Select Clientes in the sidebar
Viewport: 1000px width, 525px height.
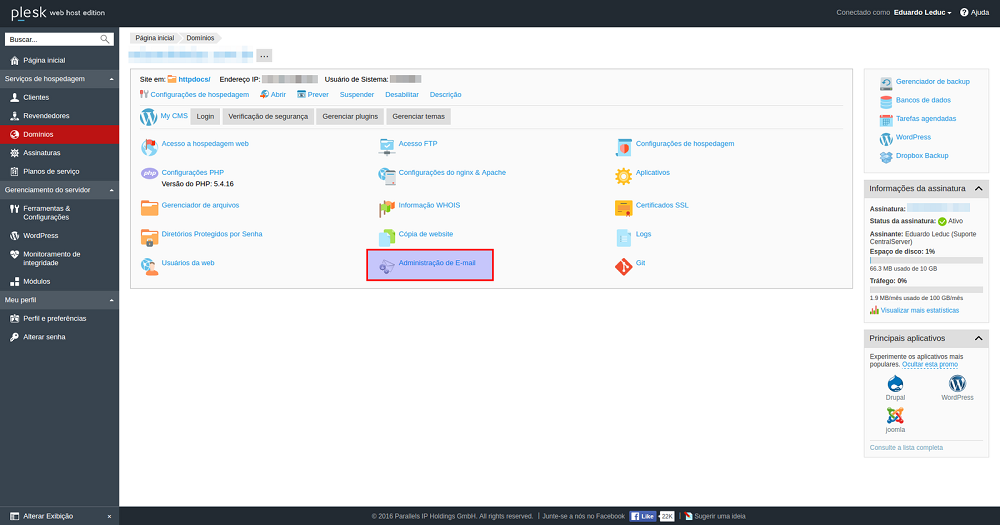tap(36, 97)
